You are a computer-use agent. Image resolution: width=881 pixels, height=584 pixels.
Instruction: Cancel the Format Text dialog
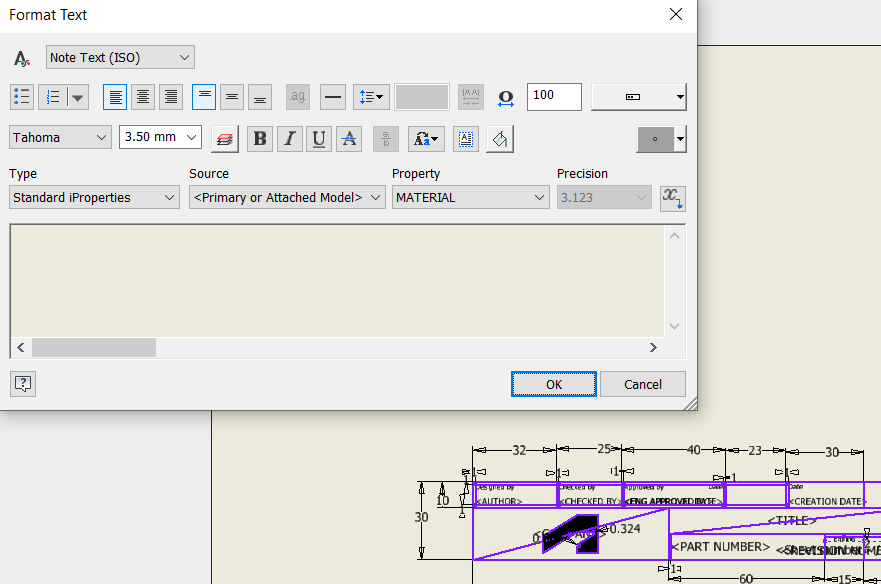[x=643, y=384]
